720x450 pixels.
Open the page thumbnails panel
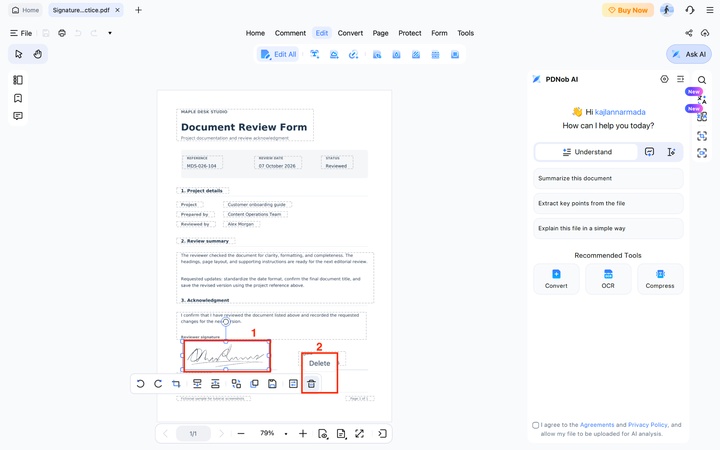click(x=18, y=80)
